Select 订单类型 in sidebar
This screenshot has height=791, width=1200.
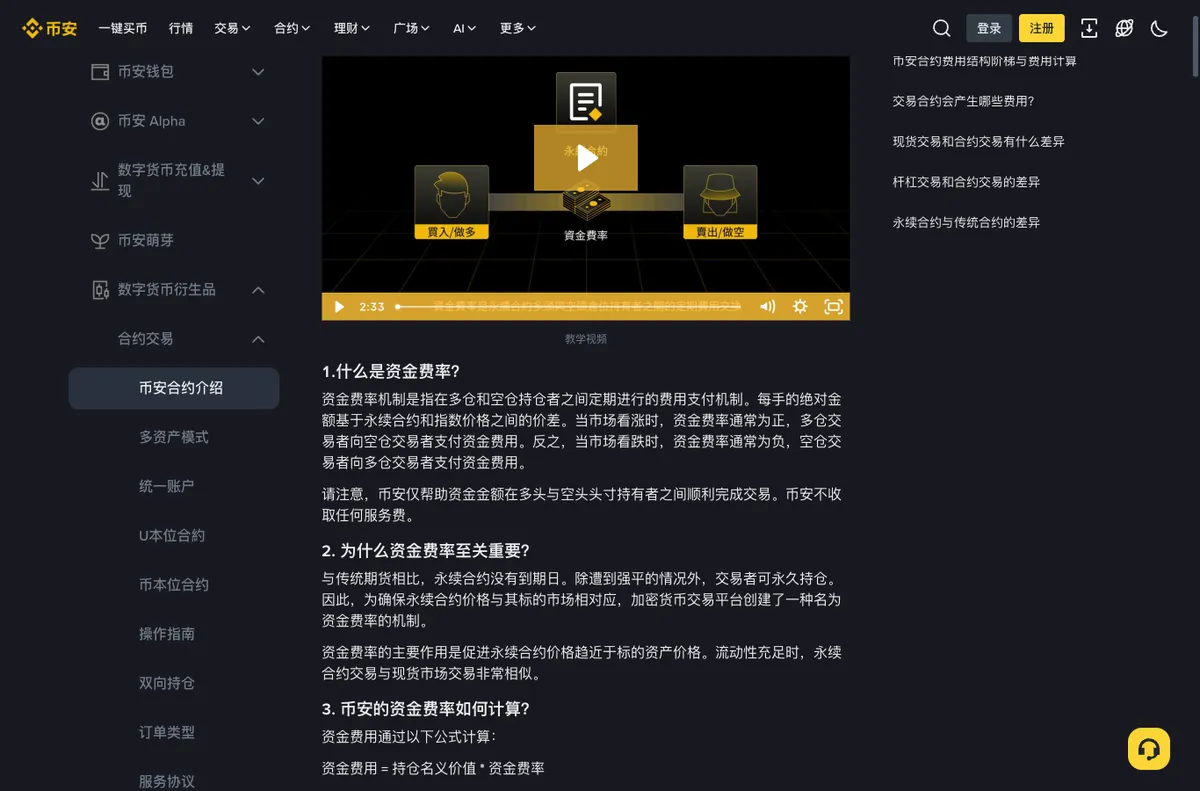tap(167, 732)
